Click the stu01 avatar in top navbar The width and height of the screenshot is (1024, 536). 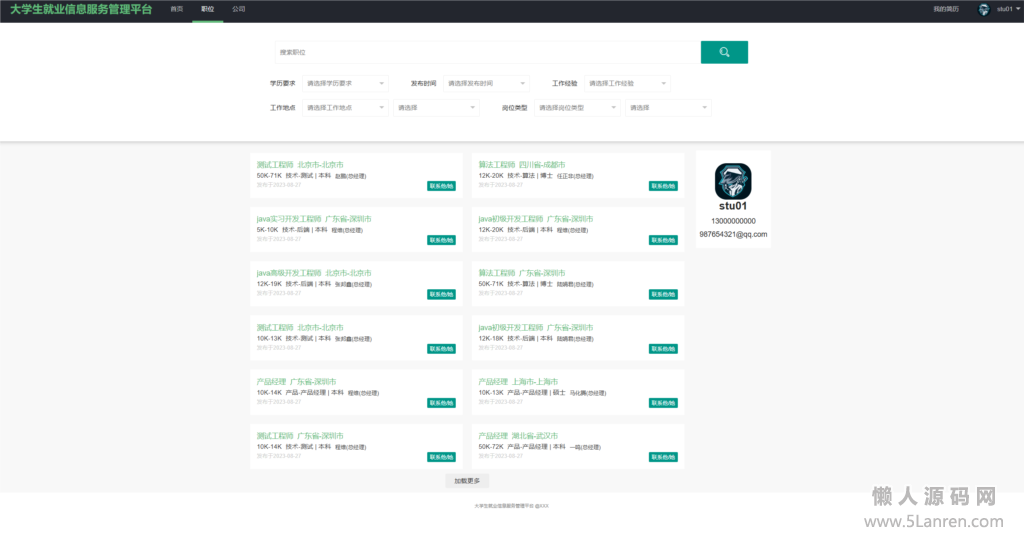(x=984, y=9)
